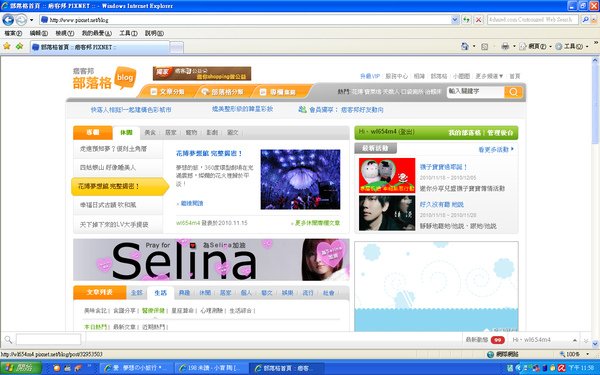Open a new blank browser tab
The image size is (600, 375).
pyautogui.click(x=176, y=47)
